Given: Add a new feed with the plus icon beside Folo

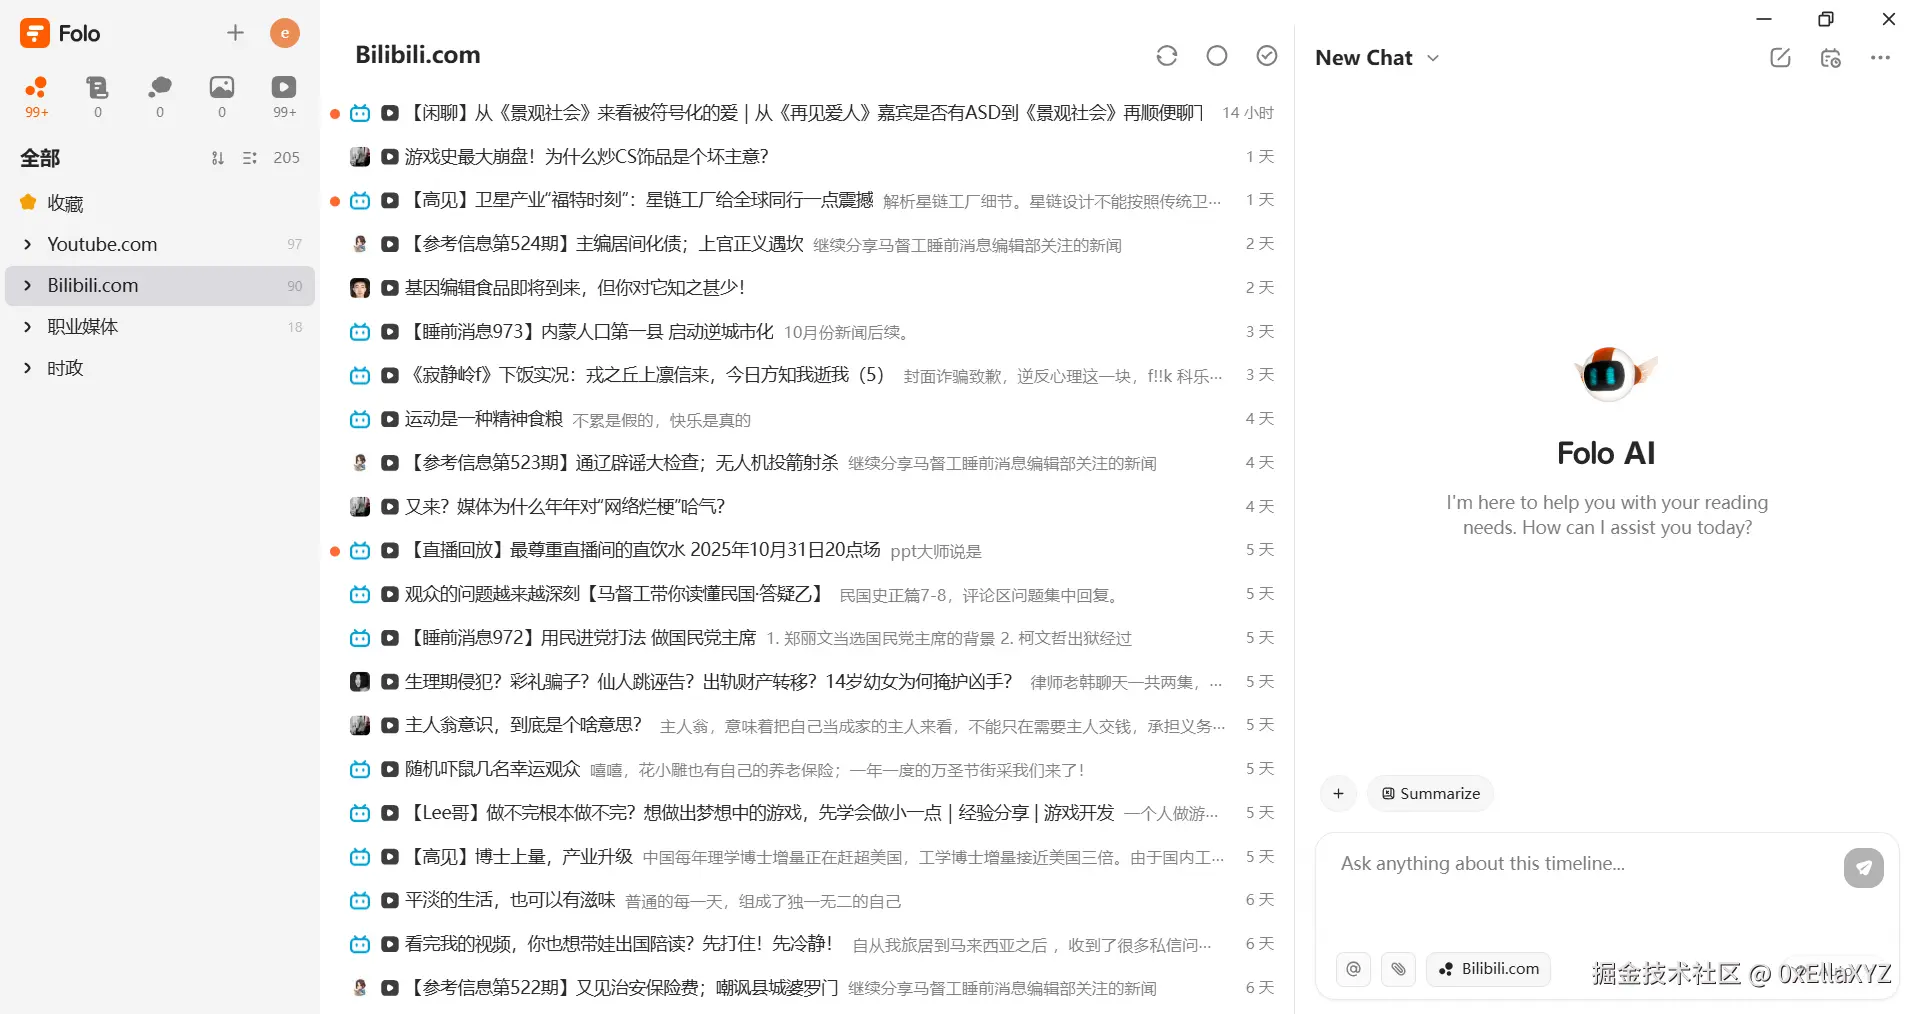Looking at the screenshot, I should pos(235,33).
